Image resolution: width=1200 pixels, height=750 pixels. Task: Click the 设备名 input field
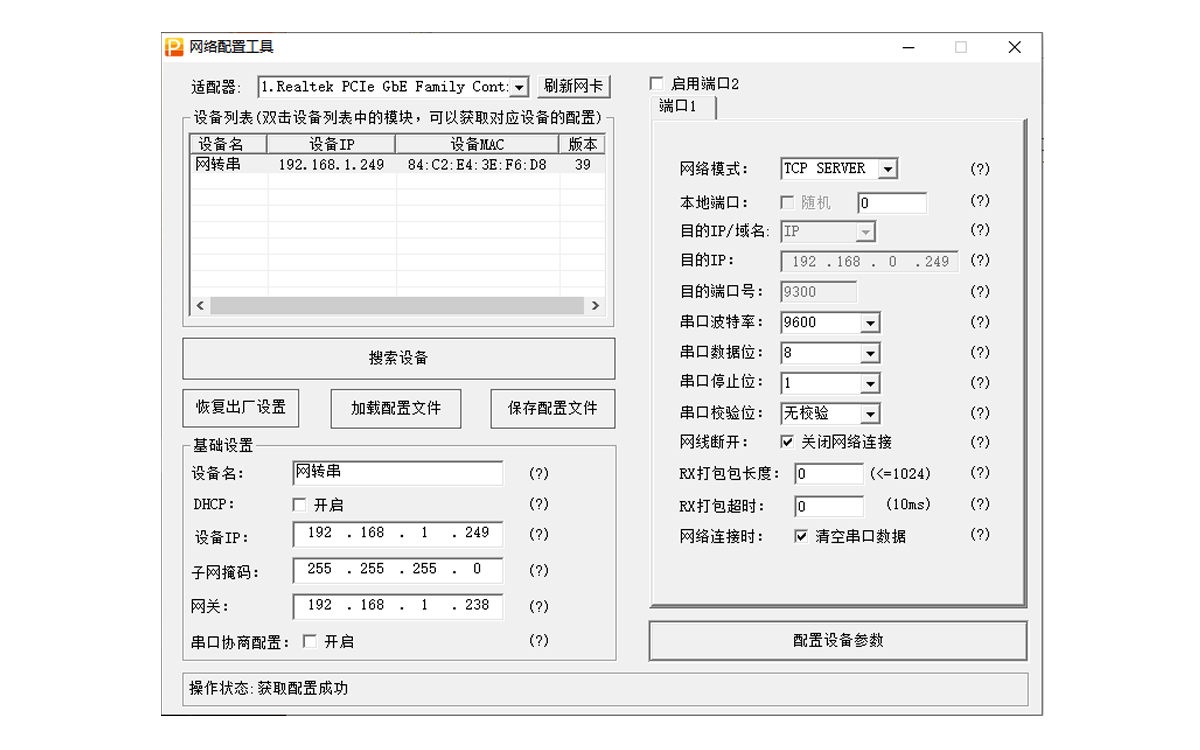coord(398,473)
